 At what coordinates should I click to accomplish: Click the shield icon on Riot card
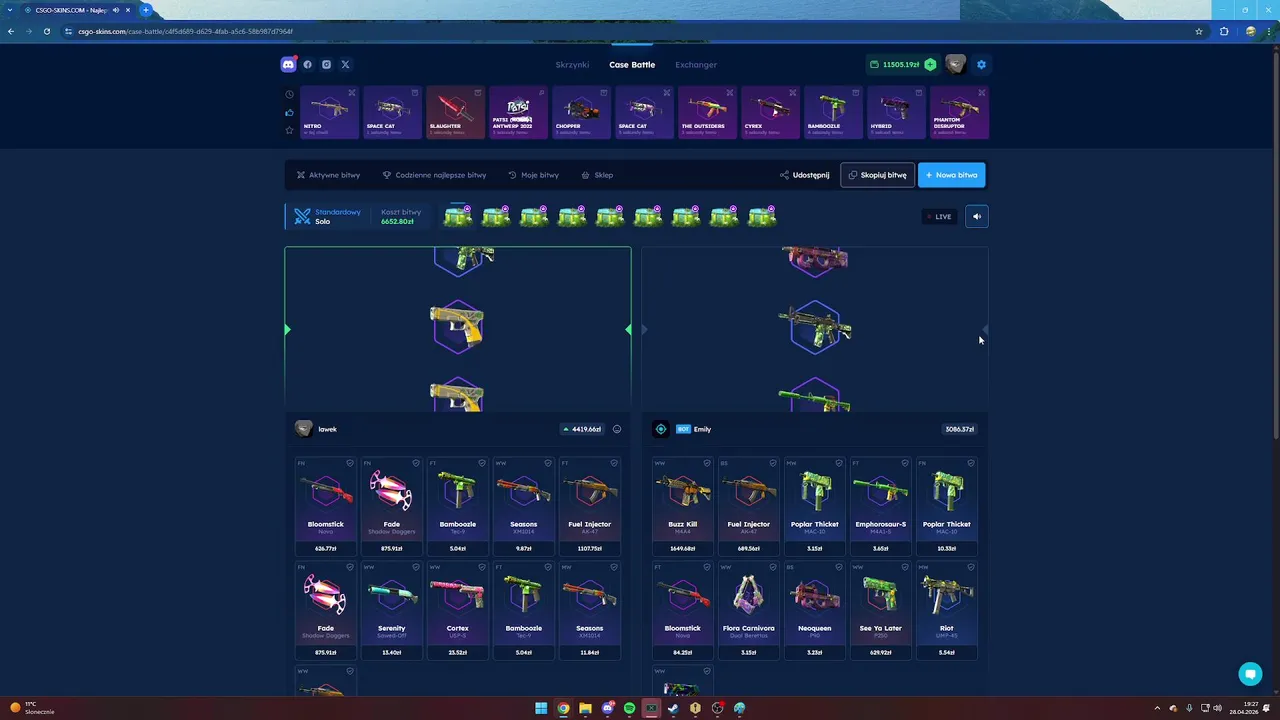point(971,567)
